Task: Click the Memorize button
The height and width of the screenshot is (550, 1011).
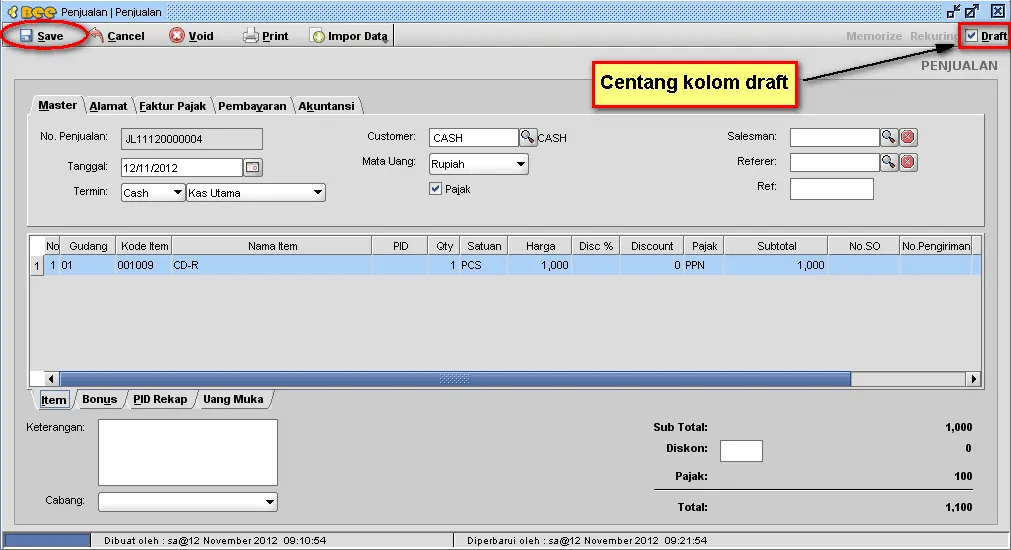Action: (x=874, y=36)
